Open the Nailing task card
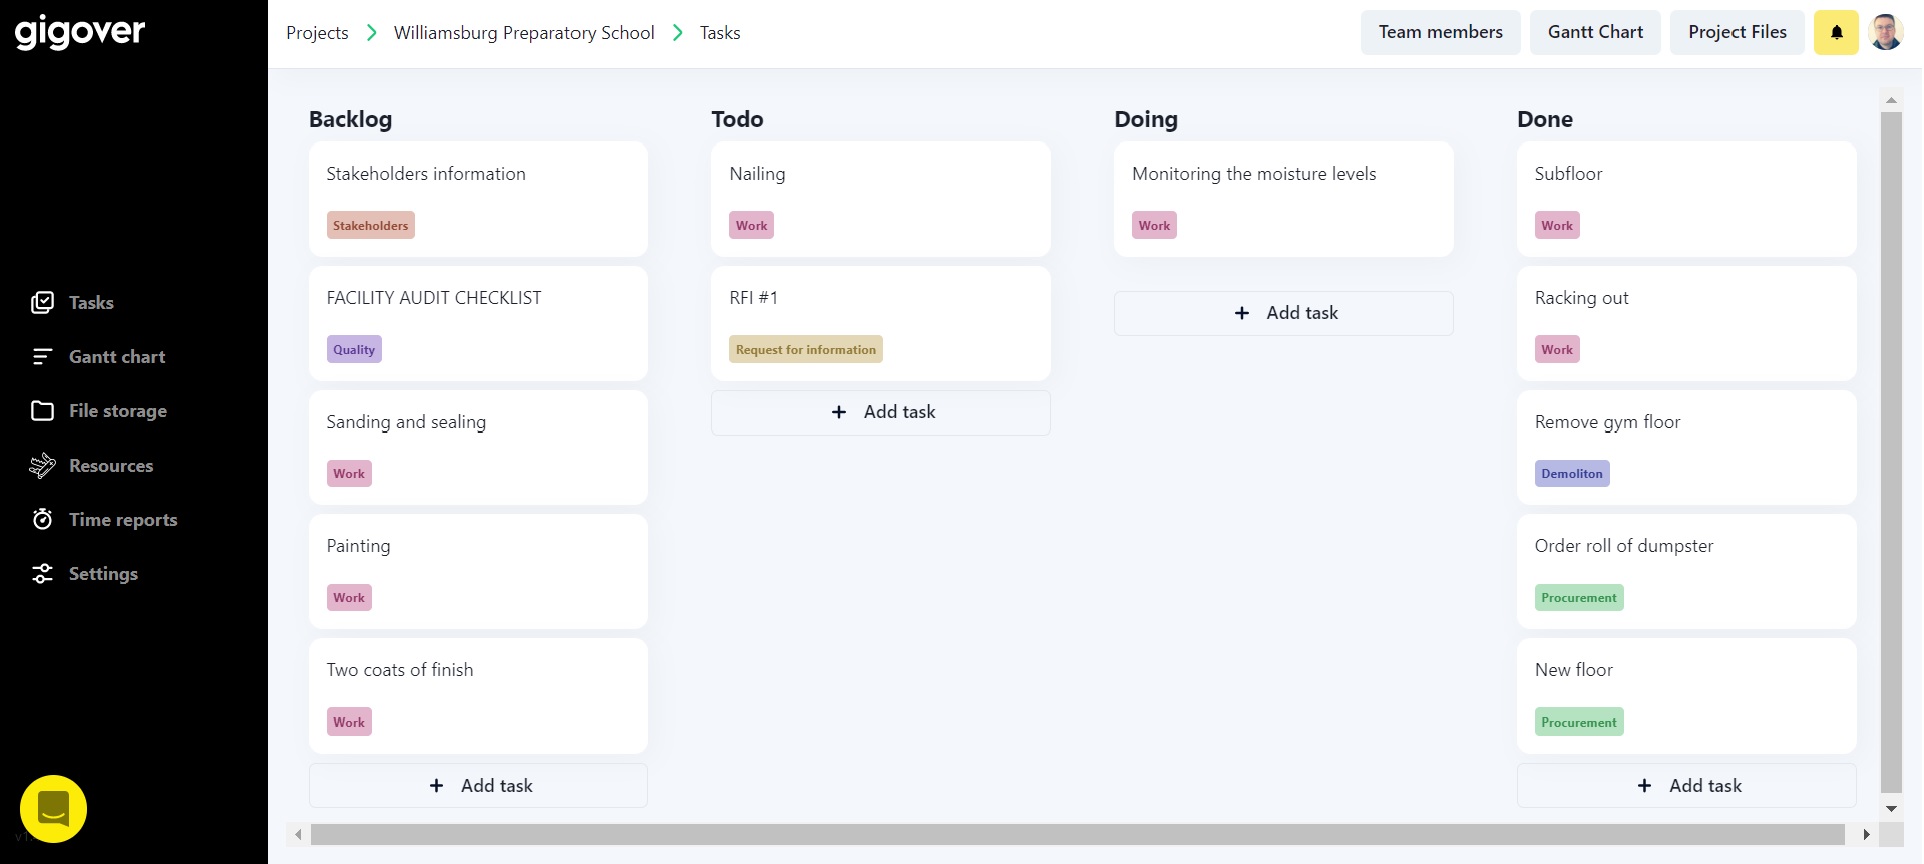The height and width of the screenshot is (864, 1924). (x=881, y=199)
